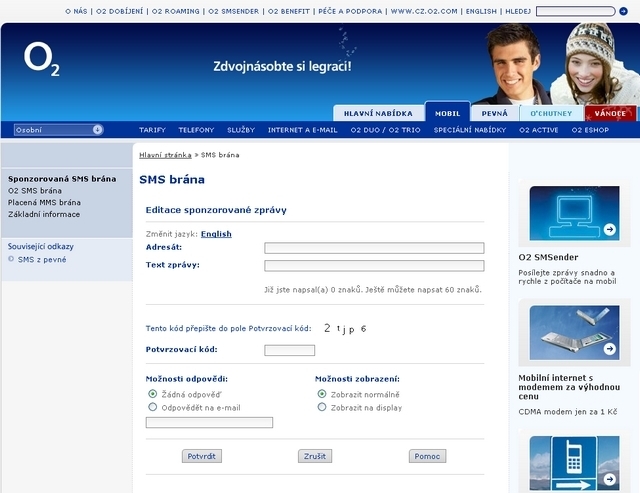The height and width of the screenshot is (493, 640).
Task: Click the Pomoc button
Action: (x=427, y=456)
